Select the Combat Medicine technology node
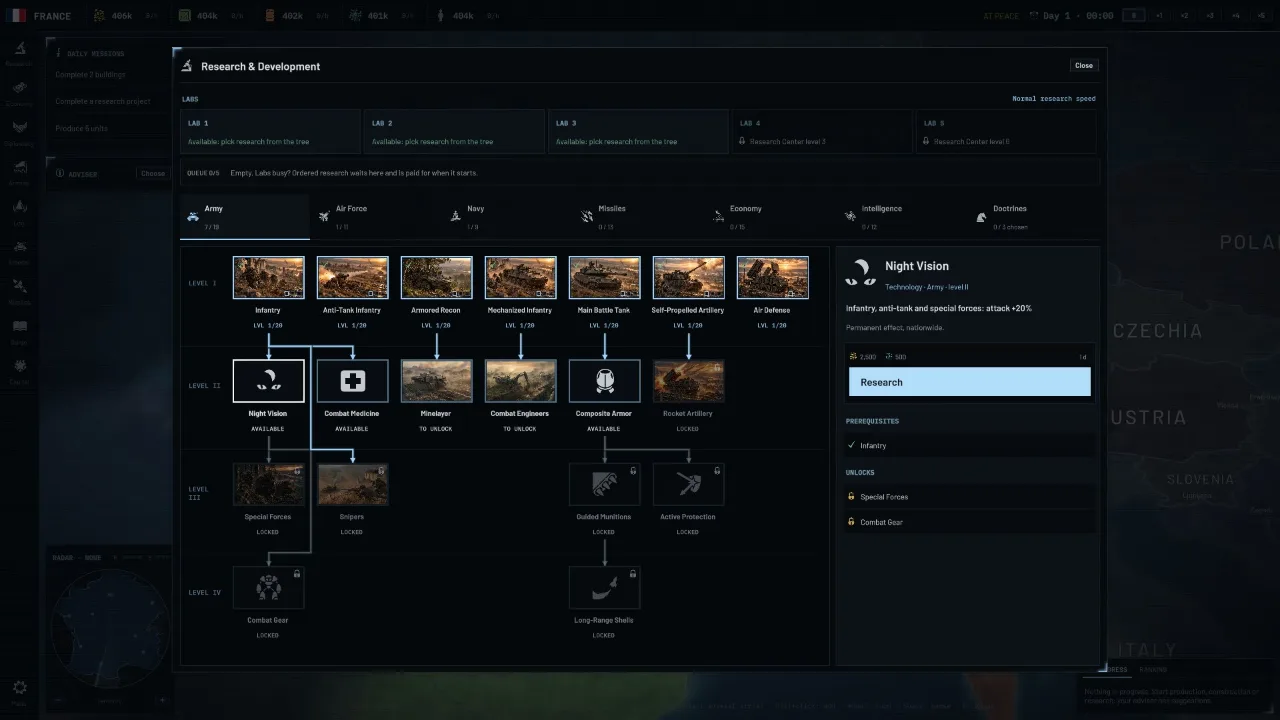The image size is (1280, 720). coord(352,381)
